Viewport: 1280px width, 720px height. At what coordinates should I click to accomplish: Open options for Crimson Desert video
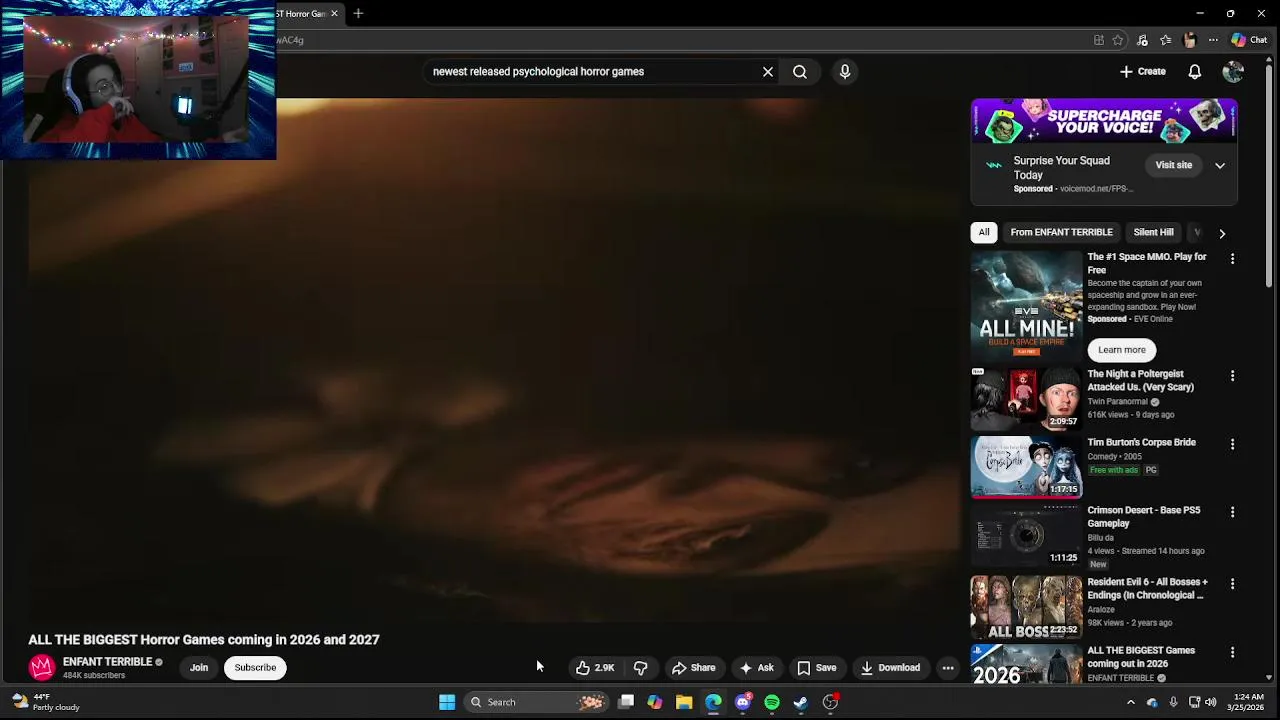(x=1232, y=512)
